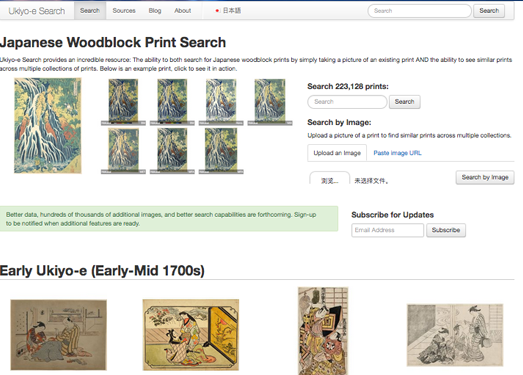Click the 浏览 file browse button

click(x=330, y=179)
